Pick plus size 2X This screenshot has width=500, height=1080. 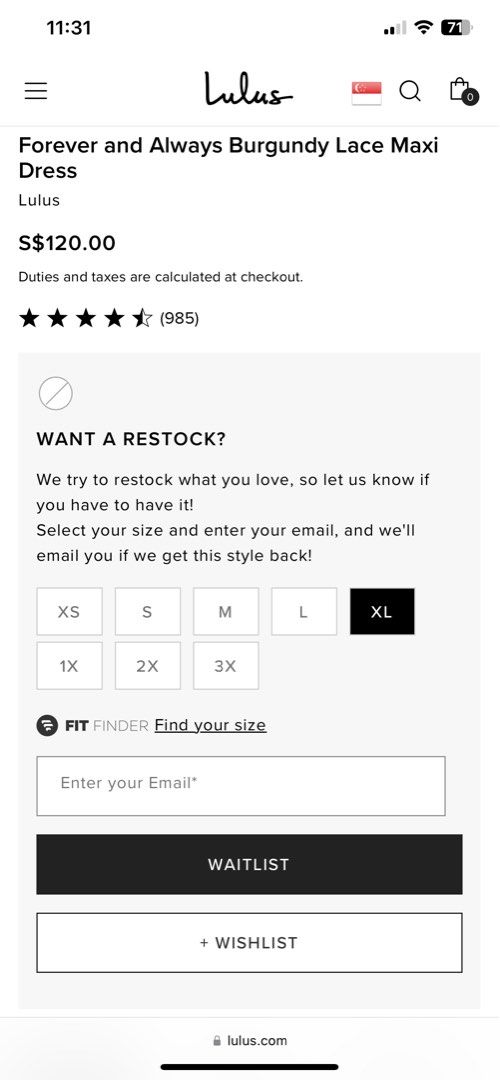click(x=147, y=666)
